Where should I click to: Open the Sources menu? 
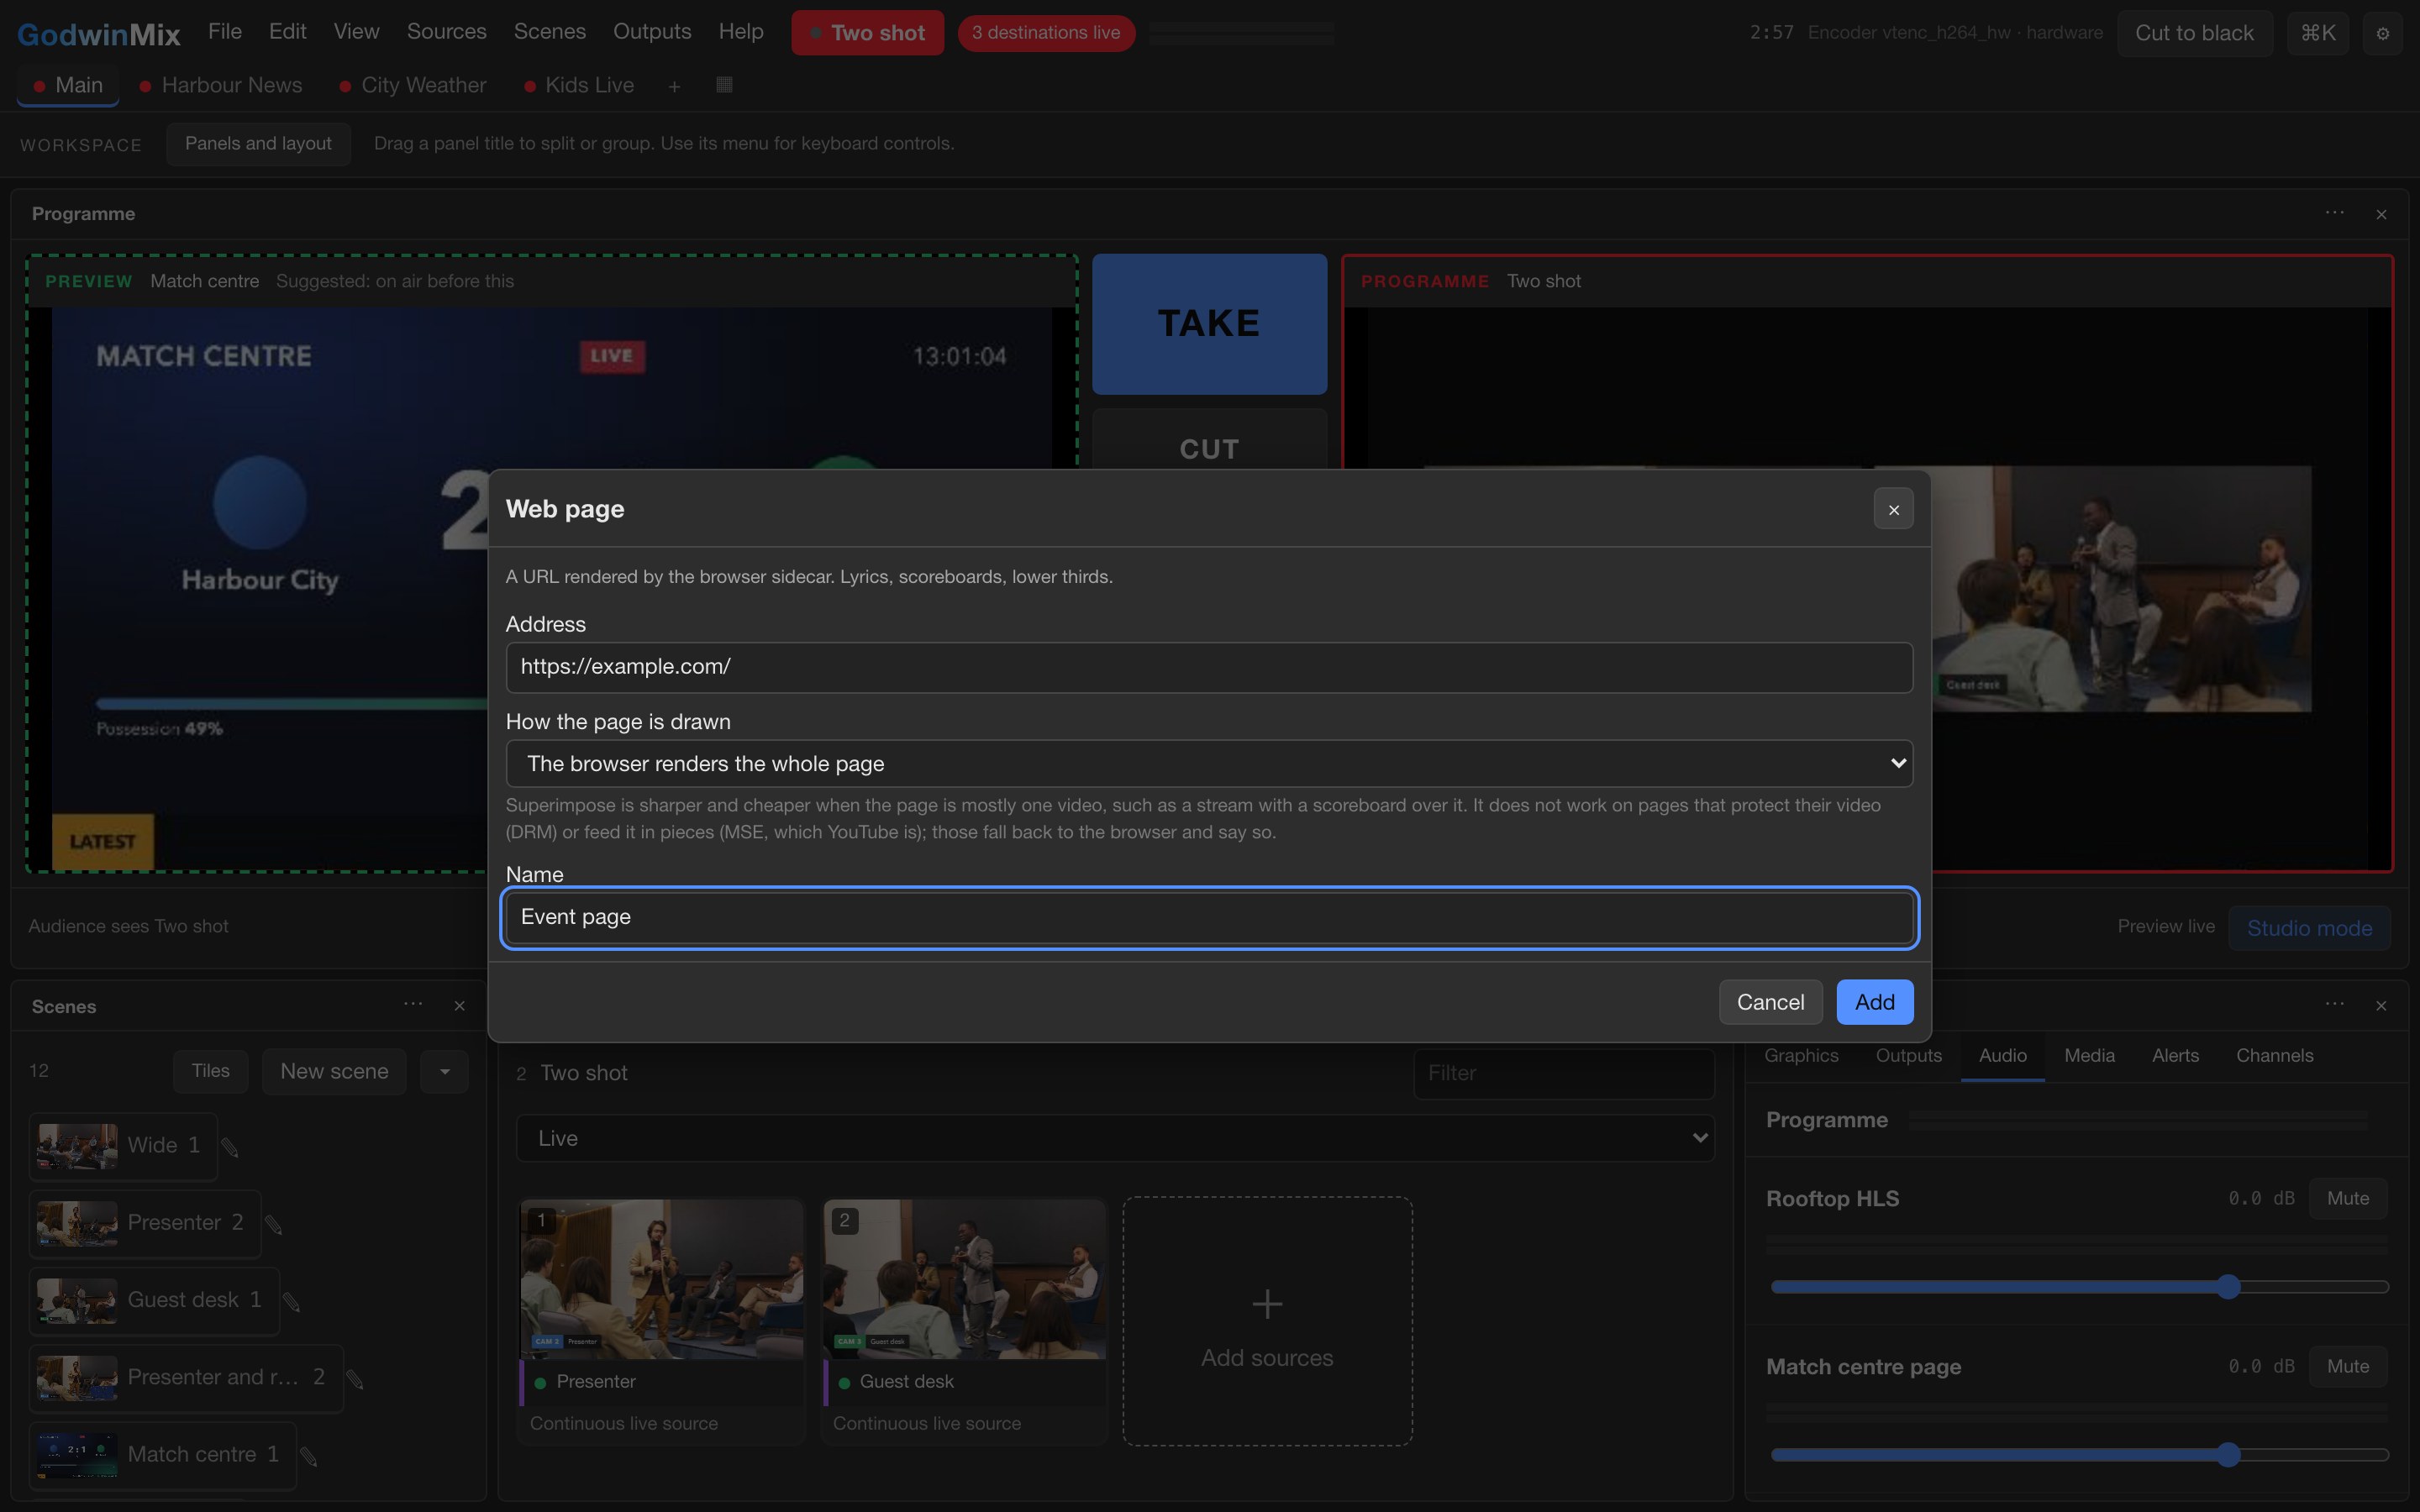446,31
